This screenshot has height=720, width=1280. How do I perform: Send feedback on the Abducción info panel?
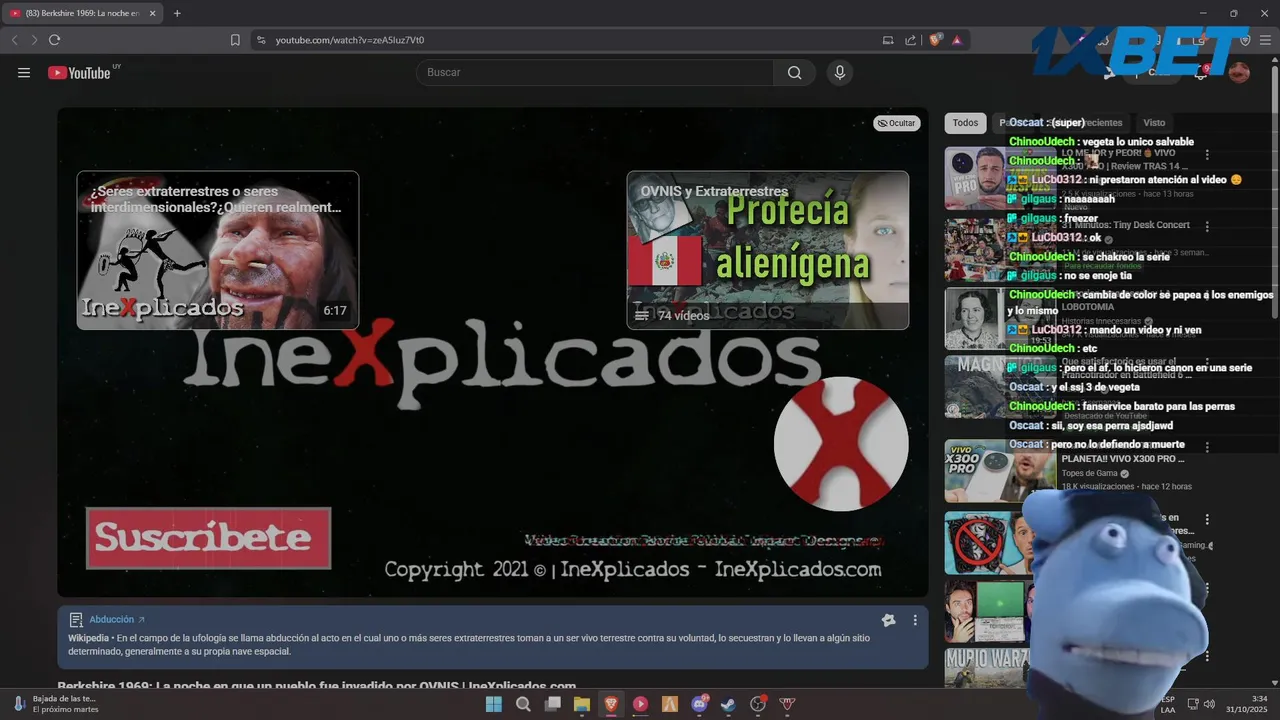coord(888,620)
